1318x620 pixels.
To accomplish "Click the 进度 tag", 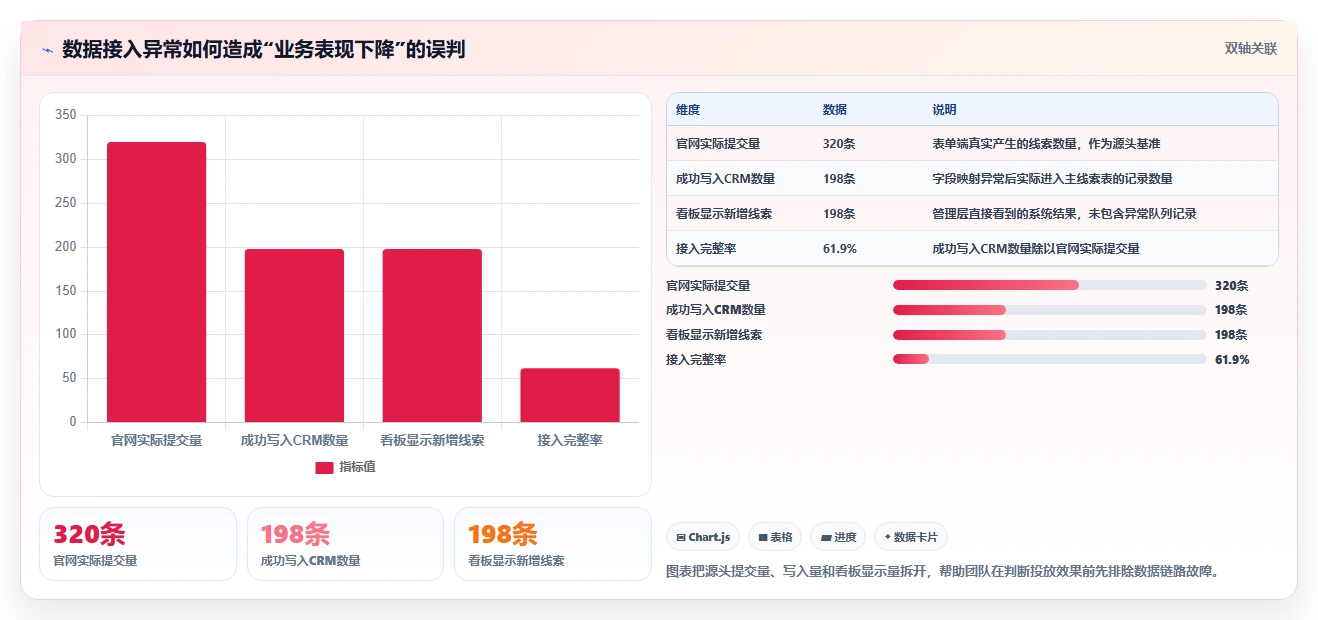I will point(838,537).
